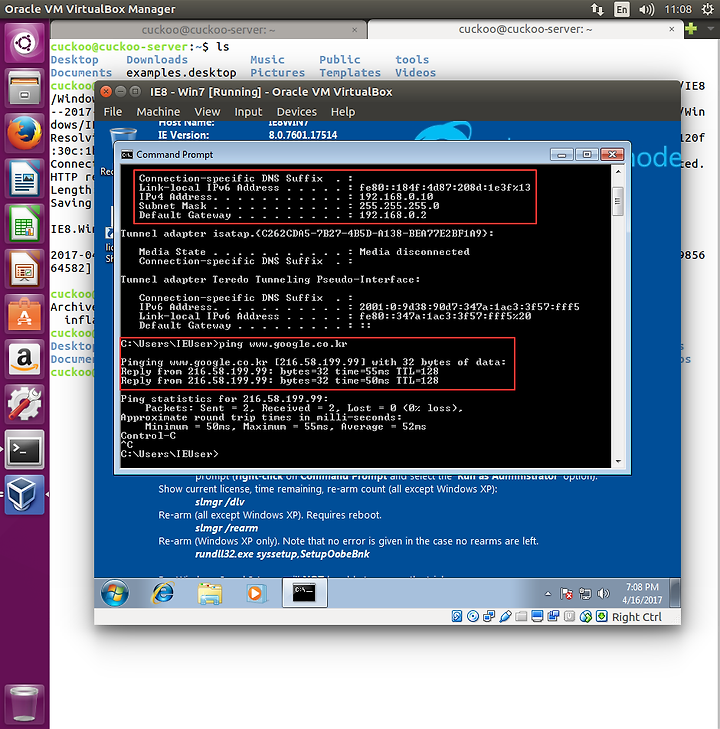
Task: Open the View menu
Action: point(207,112)
